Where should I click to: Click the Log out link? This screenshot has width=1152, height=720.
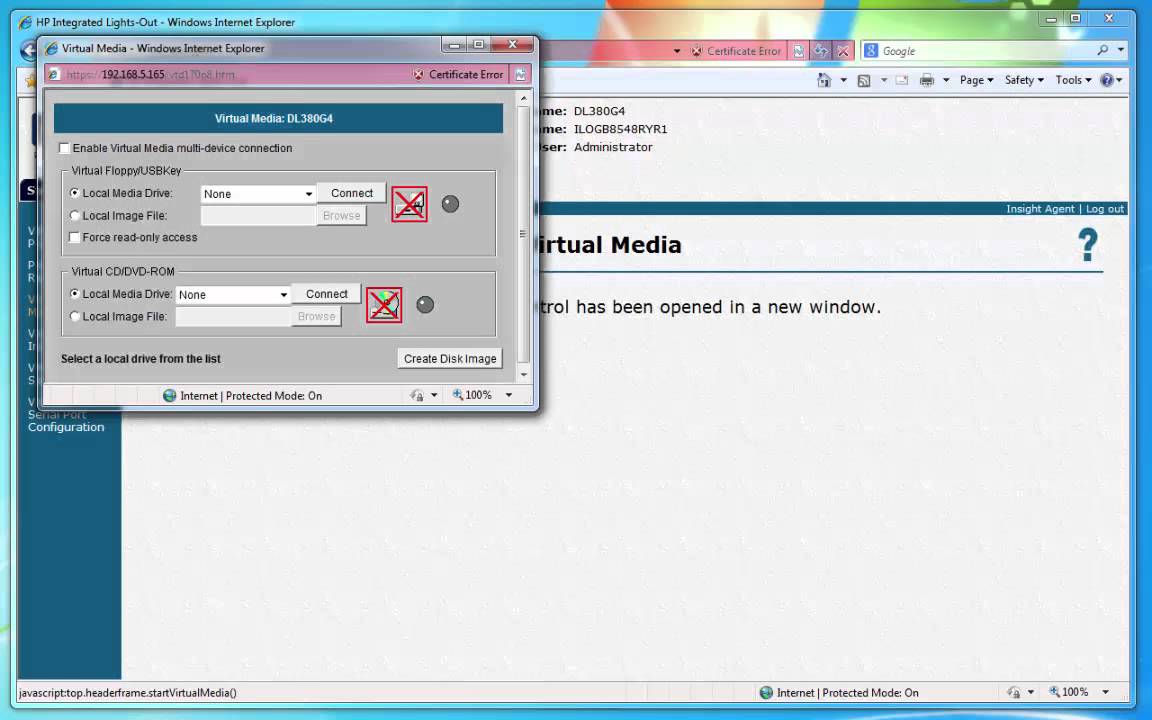(1105, 209)
